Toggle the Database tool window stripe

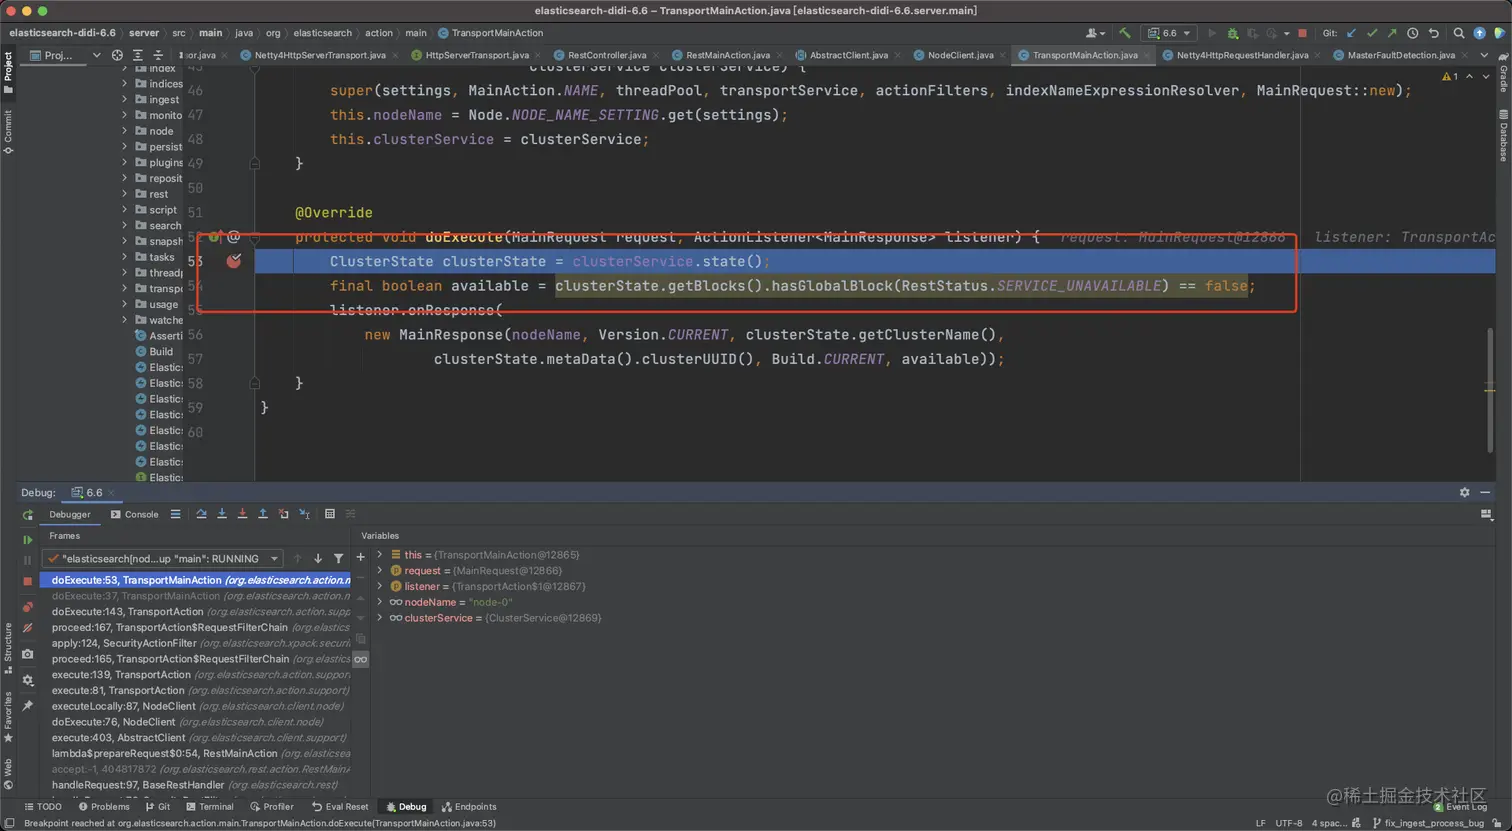[1503, 134]
